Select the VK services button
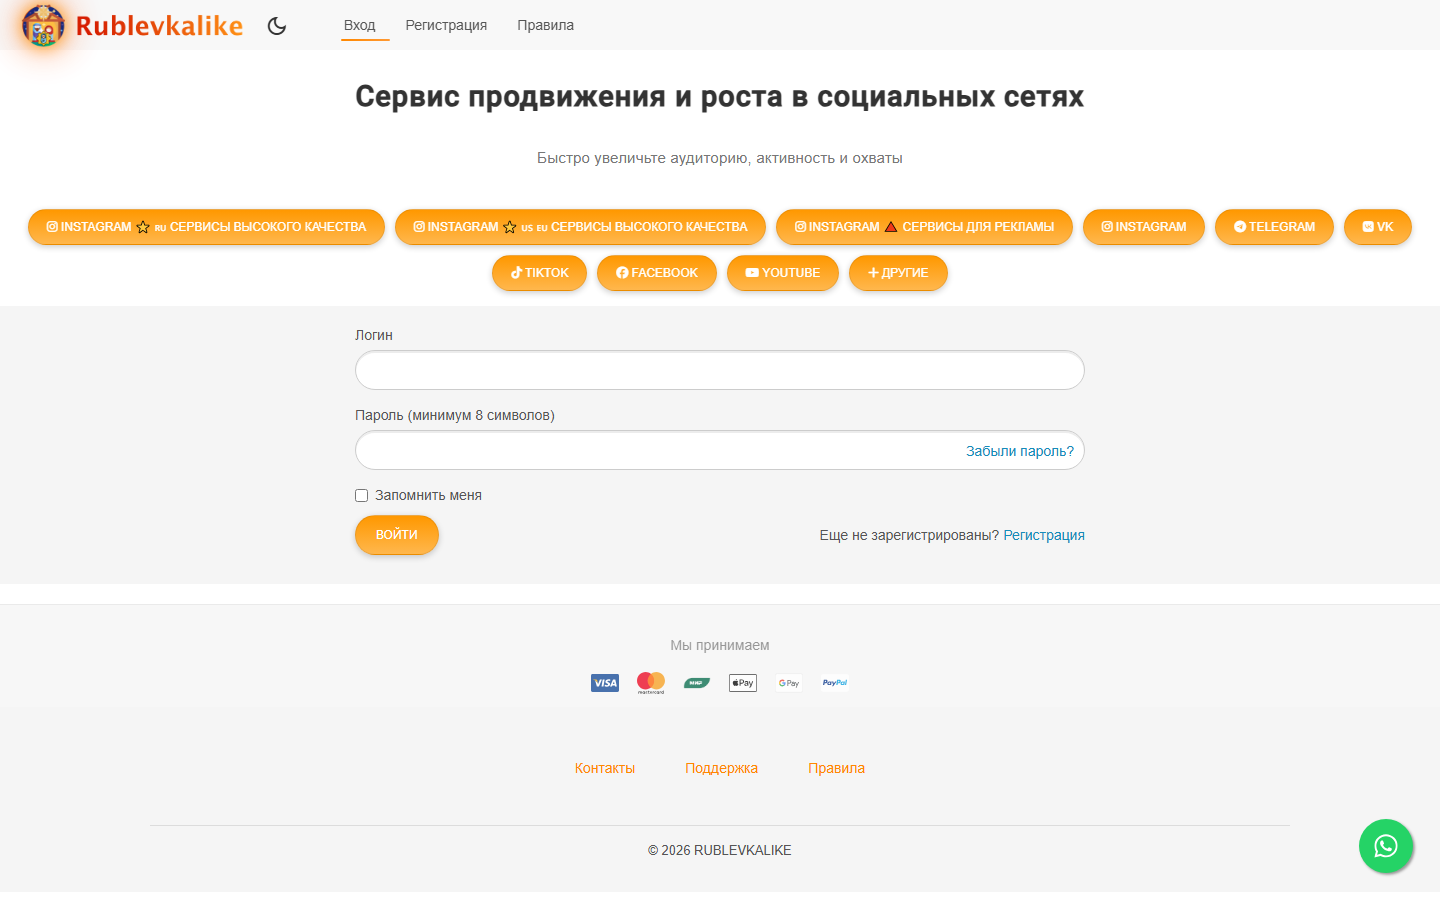 click(1377, 226)
